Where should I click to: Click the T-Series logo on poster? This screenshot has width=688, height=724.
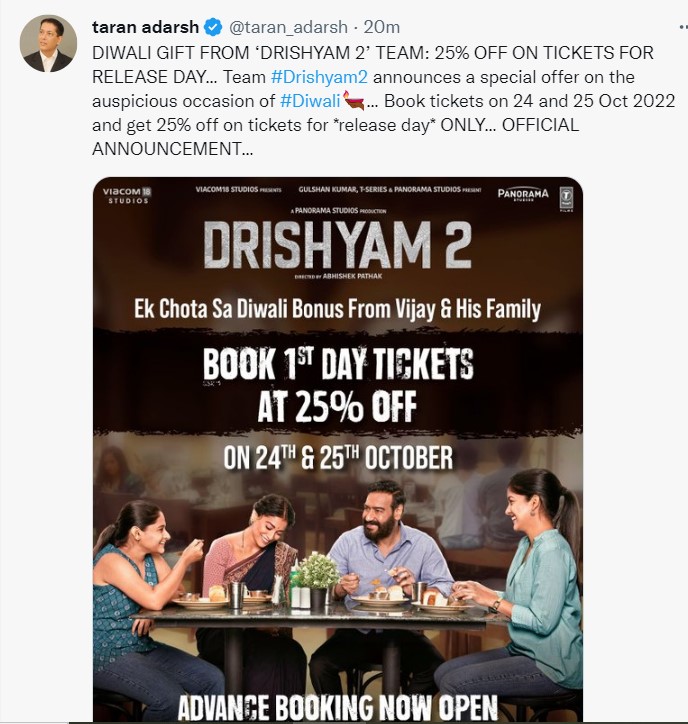click(566, 199)
